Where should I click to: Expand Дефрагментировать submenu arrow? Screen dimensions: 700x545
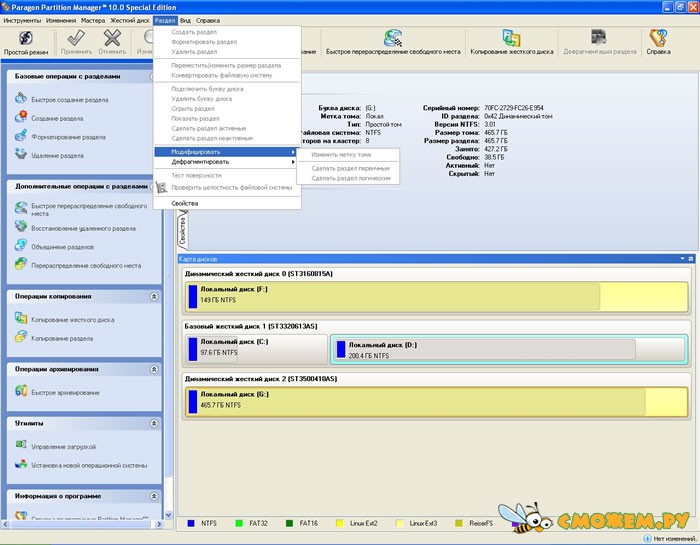pos(293,162)
